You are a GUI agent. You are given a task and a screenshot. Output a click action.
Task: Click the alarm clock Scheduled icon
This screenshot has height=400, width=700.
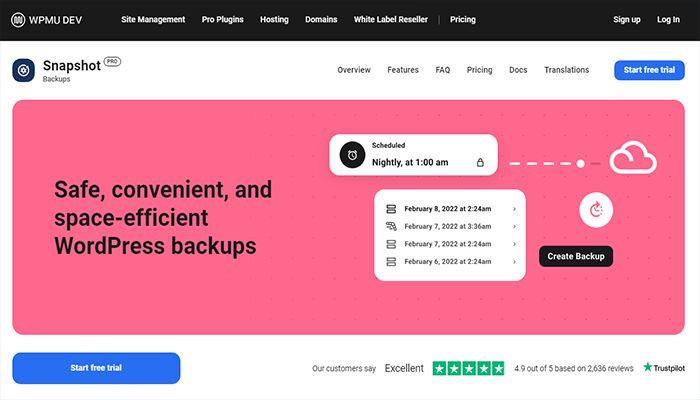tap(351, 155)
